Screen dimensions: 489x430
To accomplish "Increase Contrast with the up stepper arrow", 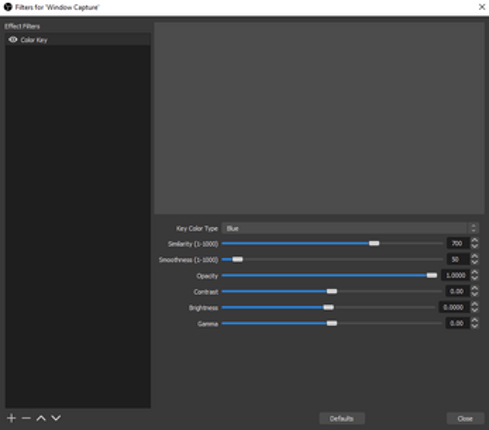I will coord(475,288).
